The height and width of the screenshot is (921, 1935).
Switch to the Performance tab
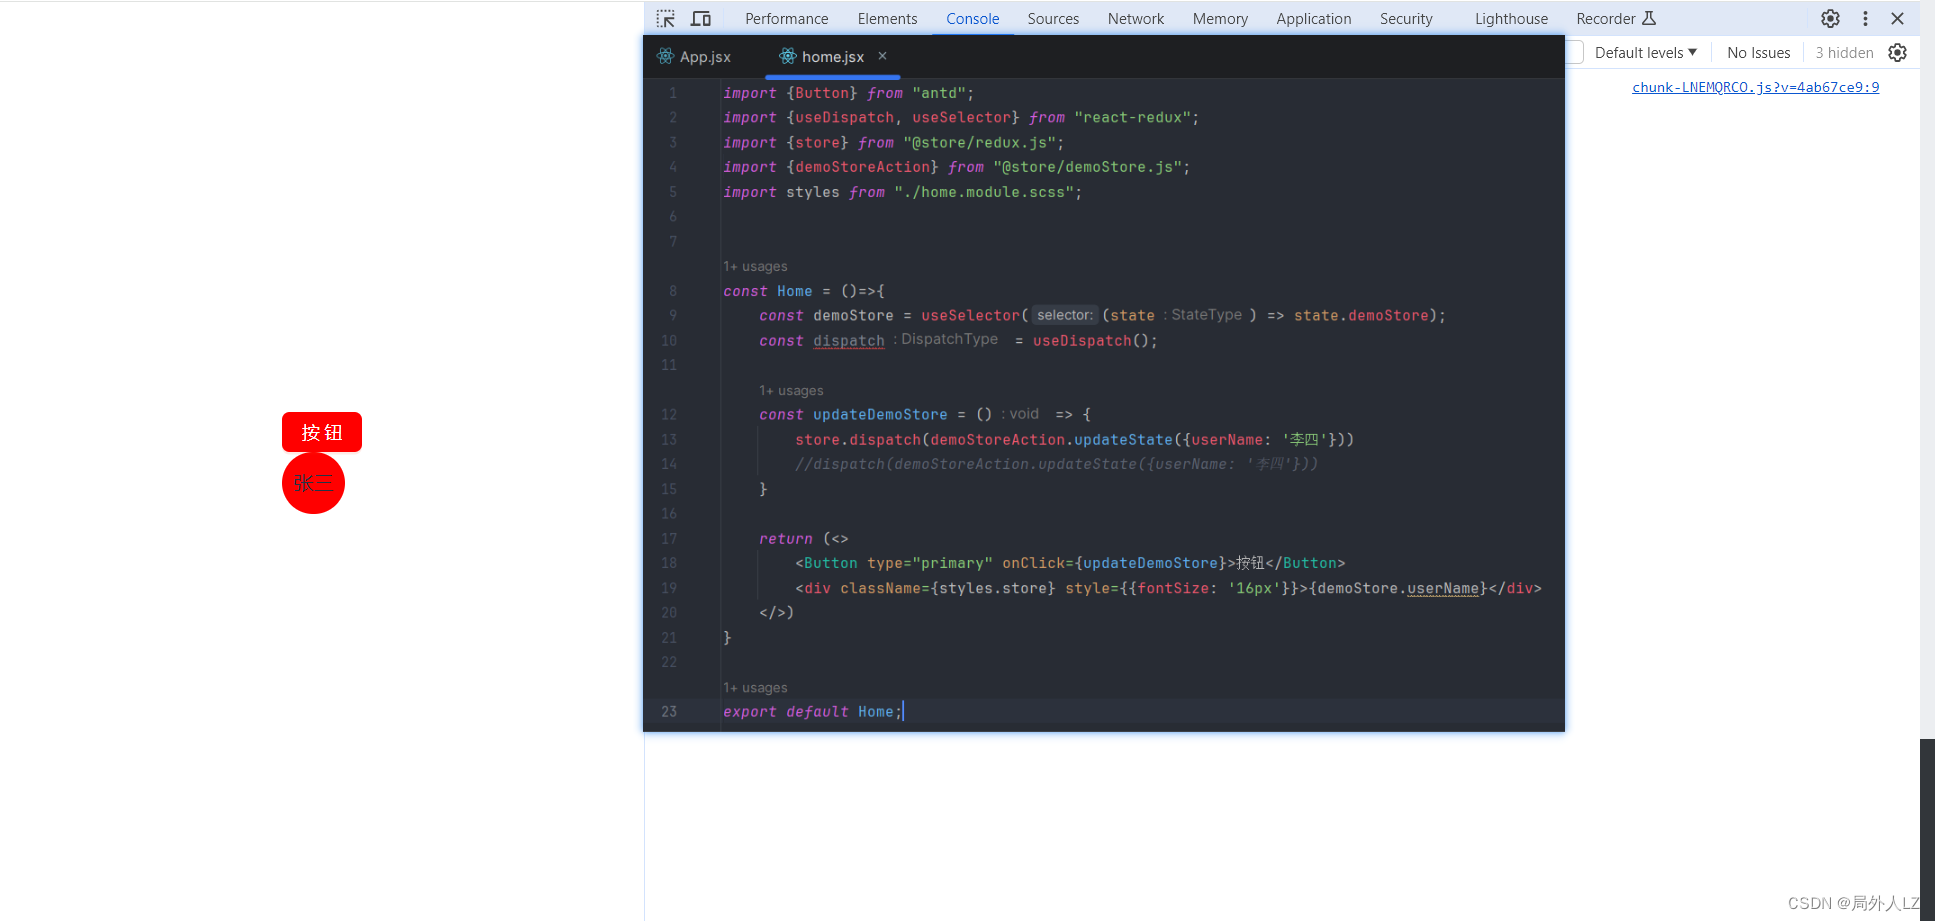point(786,18)
